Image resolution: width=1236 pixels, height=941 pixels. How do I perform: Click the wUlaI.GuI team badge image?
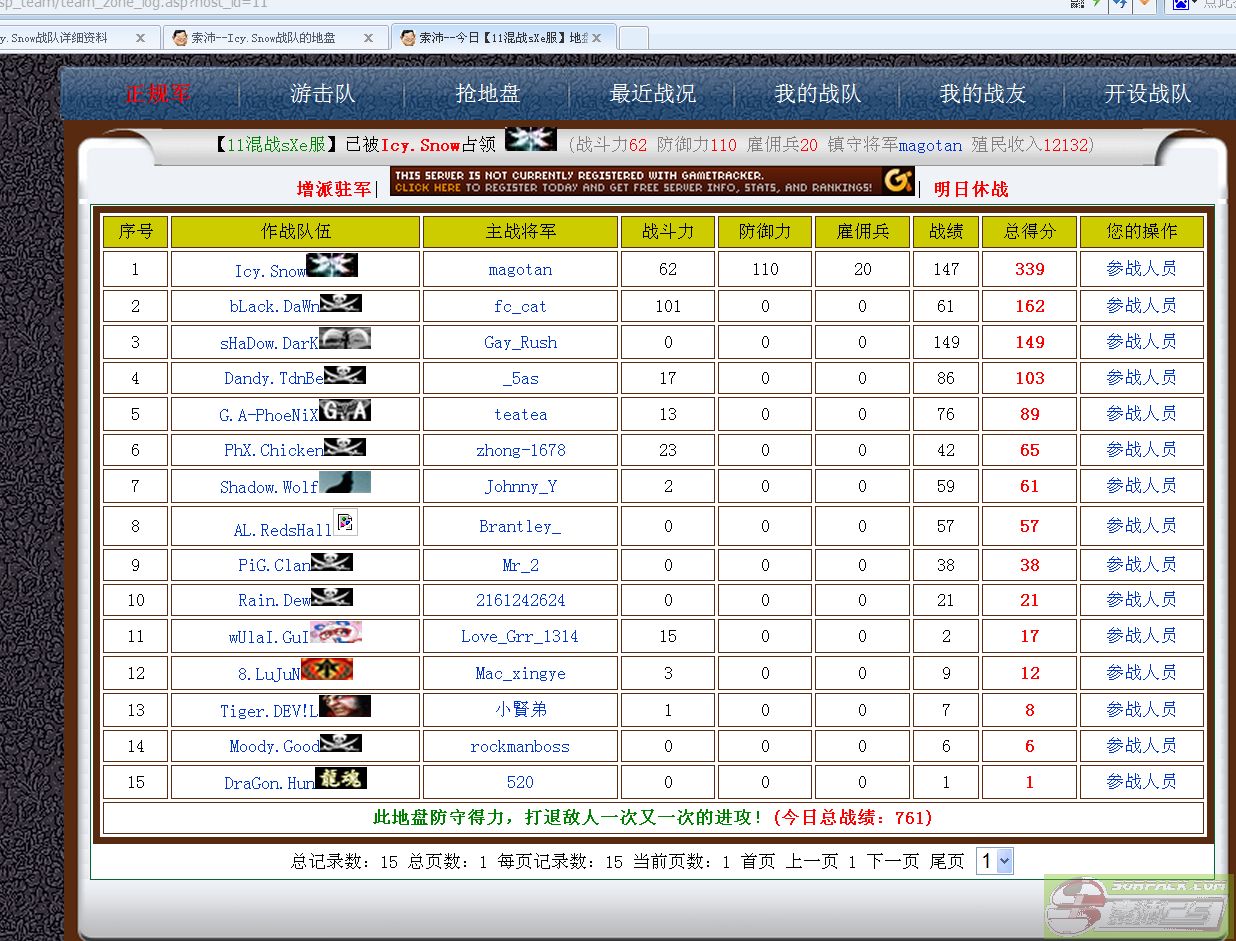click(336, 632)
